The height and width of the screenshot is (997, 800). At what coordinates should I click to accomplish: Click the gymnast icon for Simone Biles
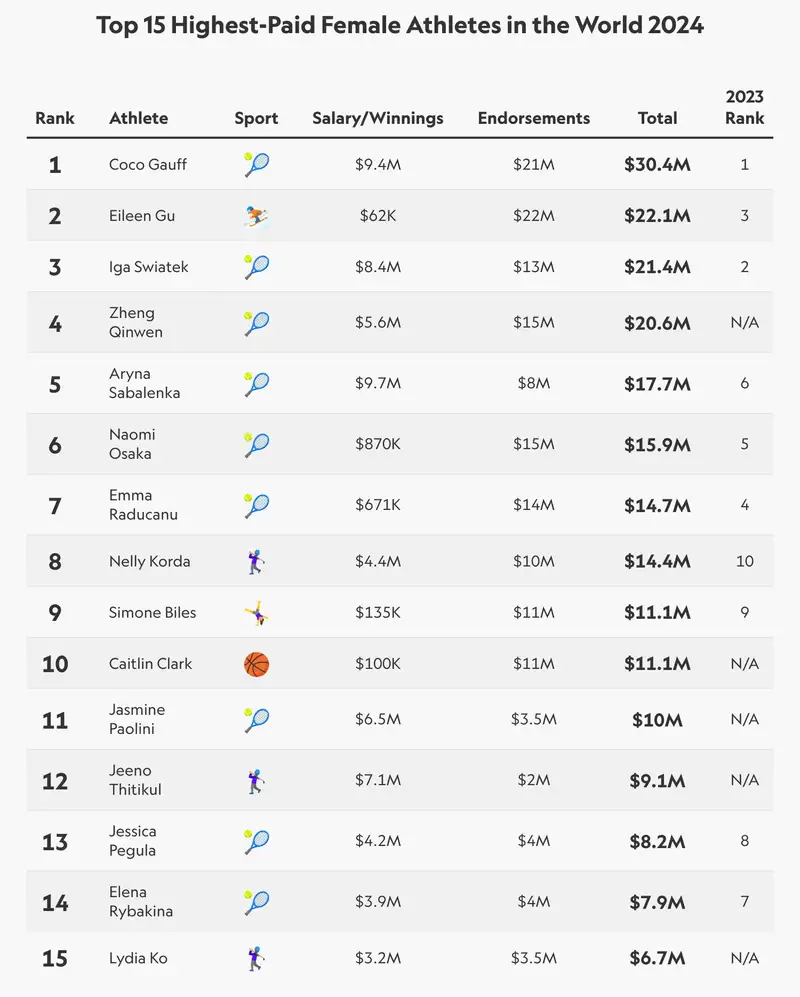257,613
